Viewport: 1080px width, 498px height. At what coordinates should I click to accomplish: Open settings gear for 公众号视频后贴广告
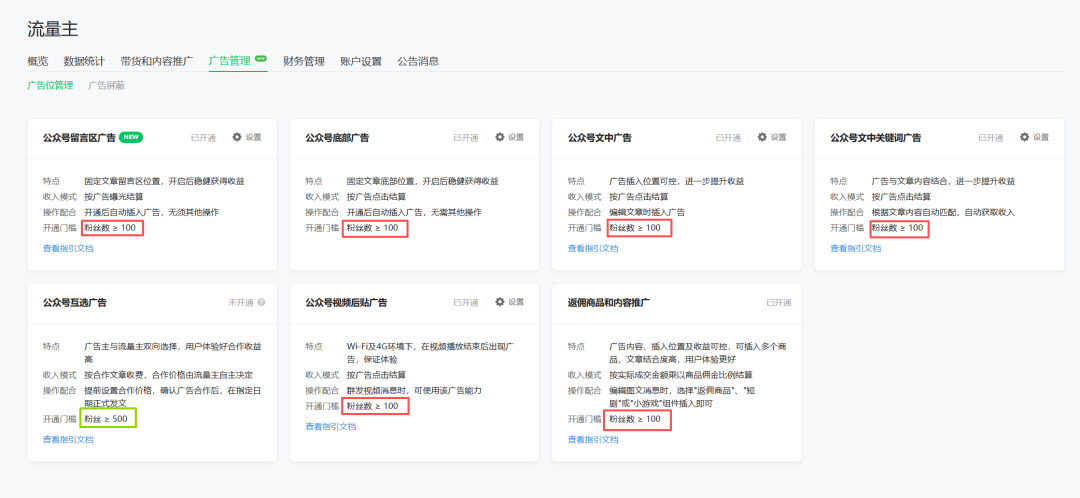pyautogui.click(x=499, y=302)
